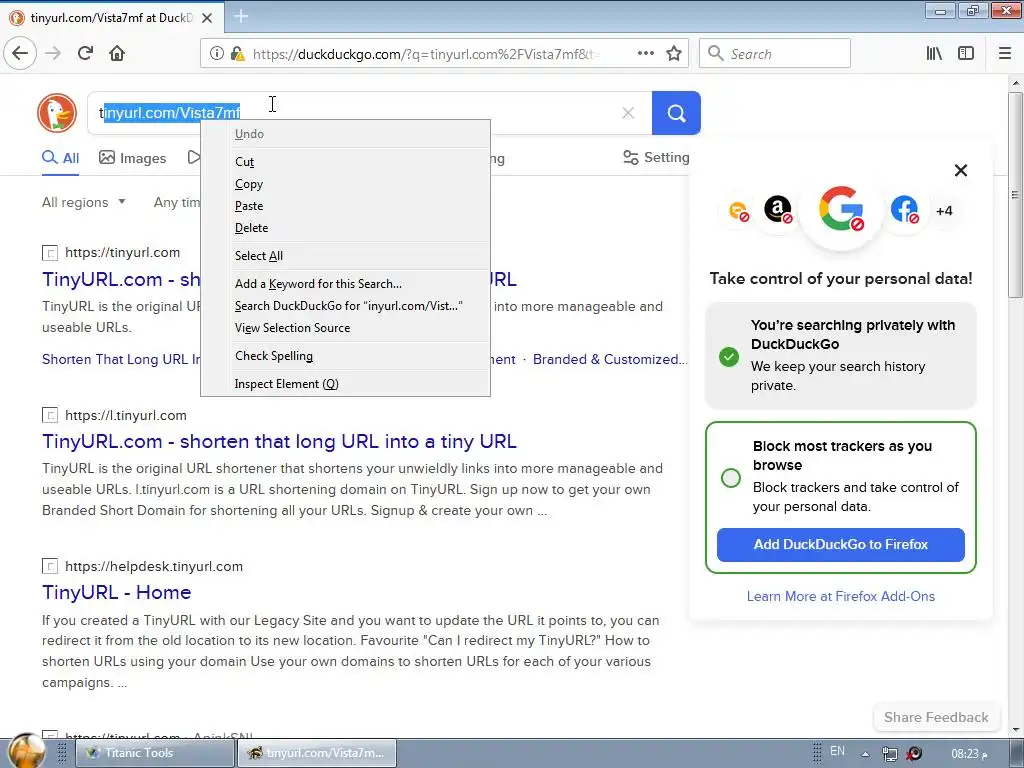Click the favicon beside https://tinyurl.com result
This screenshot has width=1024, height=768.
coord(50,253)
